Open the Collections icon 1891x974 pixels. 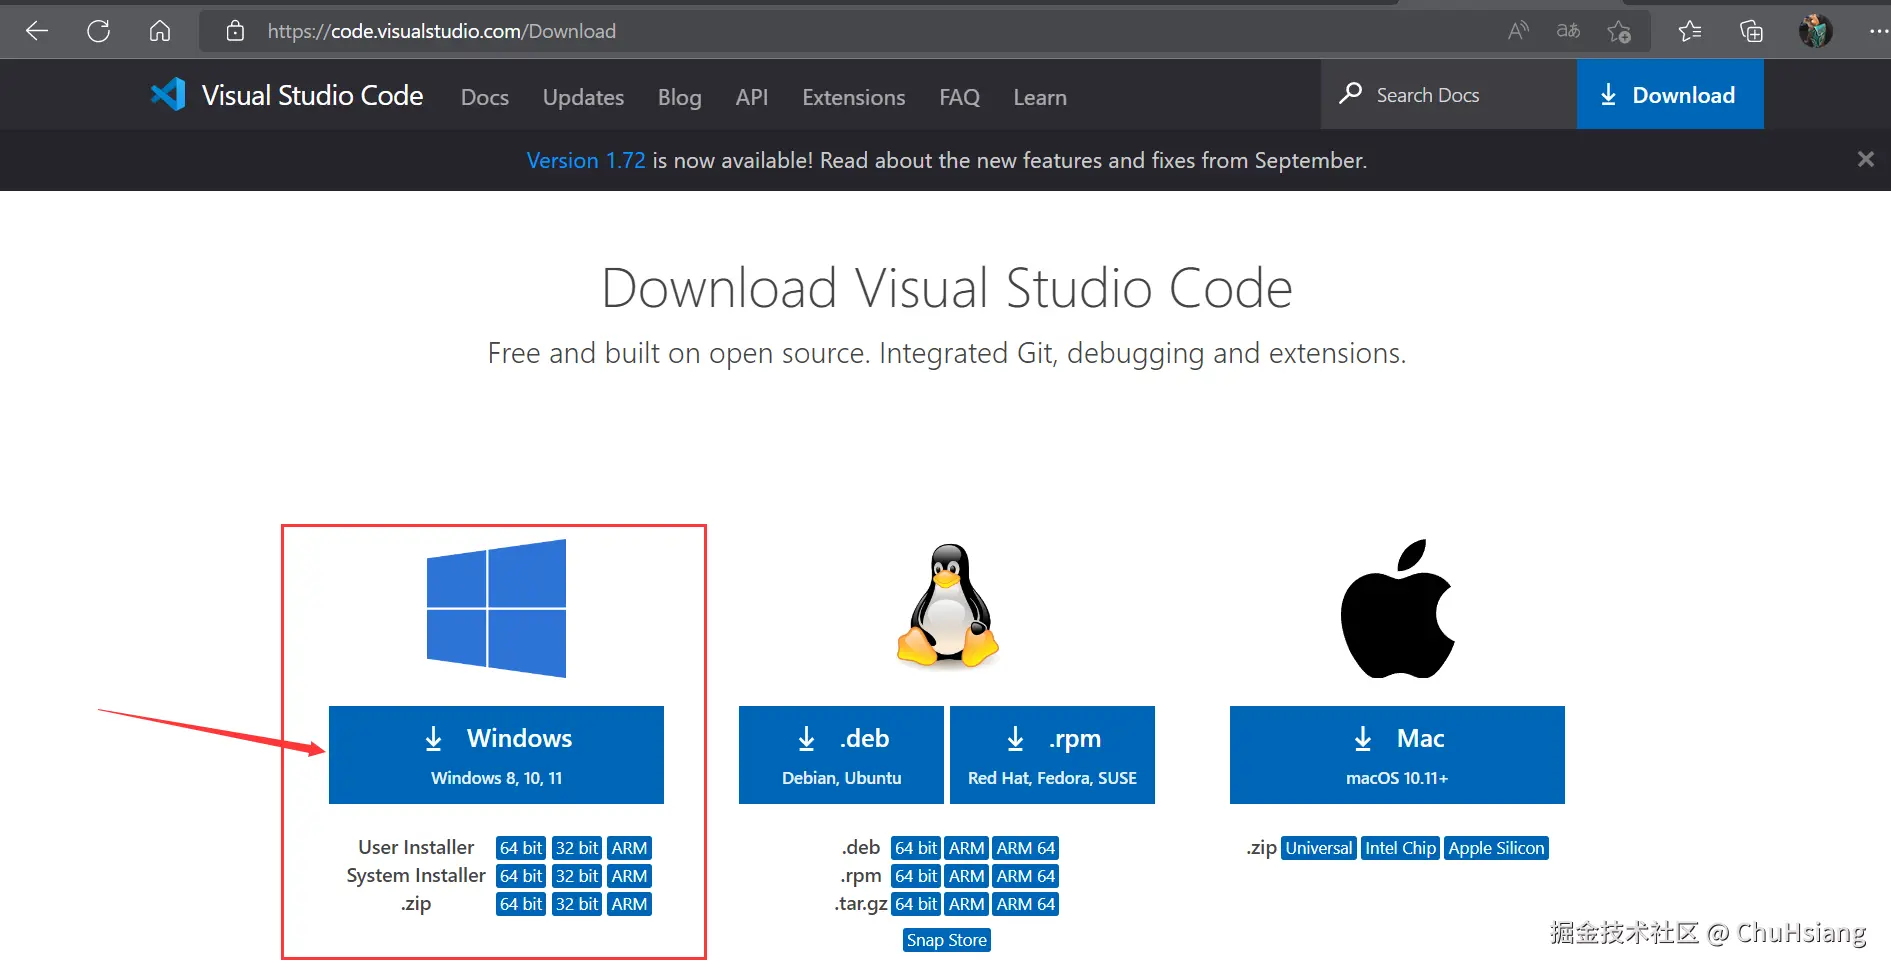[x=1751, y=31]
